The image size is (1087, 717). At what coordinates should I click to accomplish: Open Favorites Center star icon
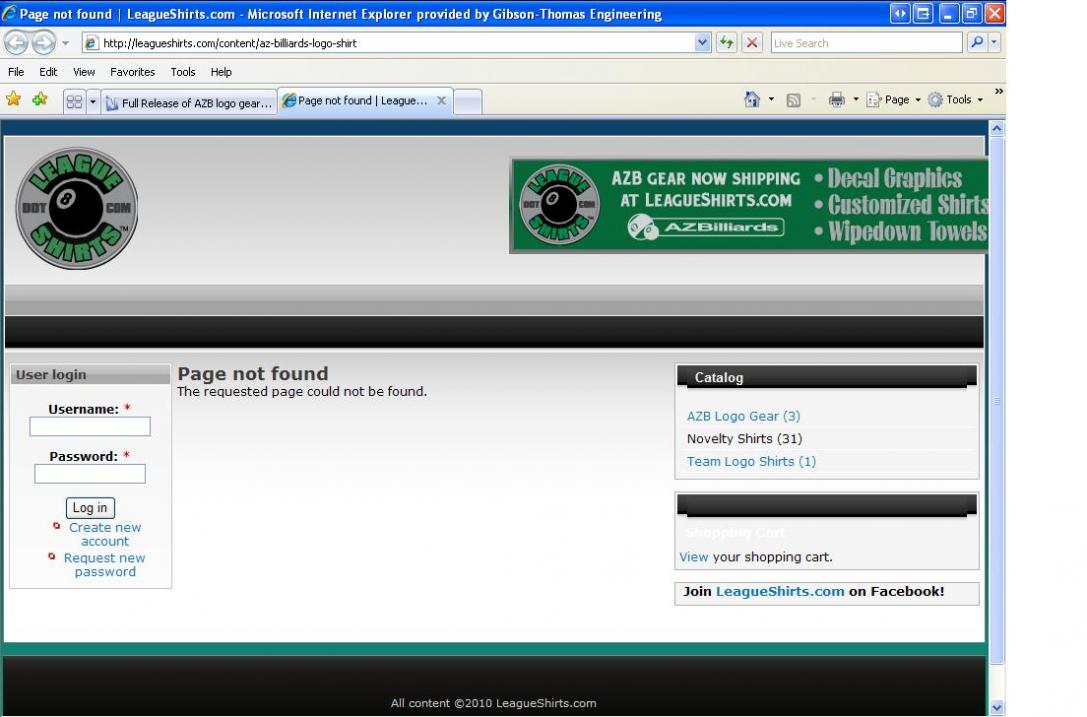tap(13, 99)
